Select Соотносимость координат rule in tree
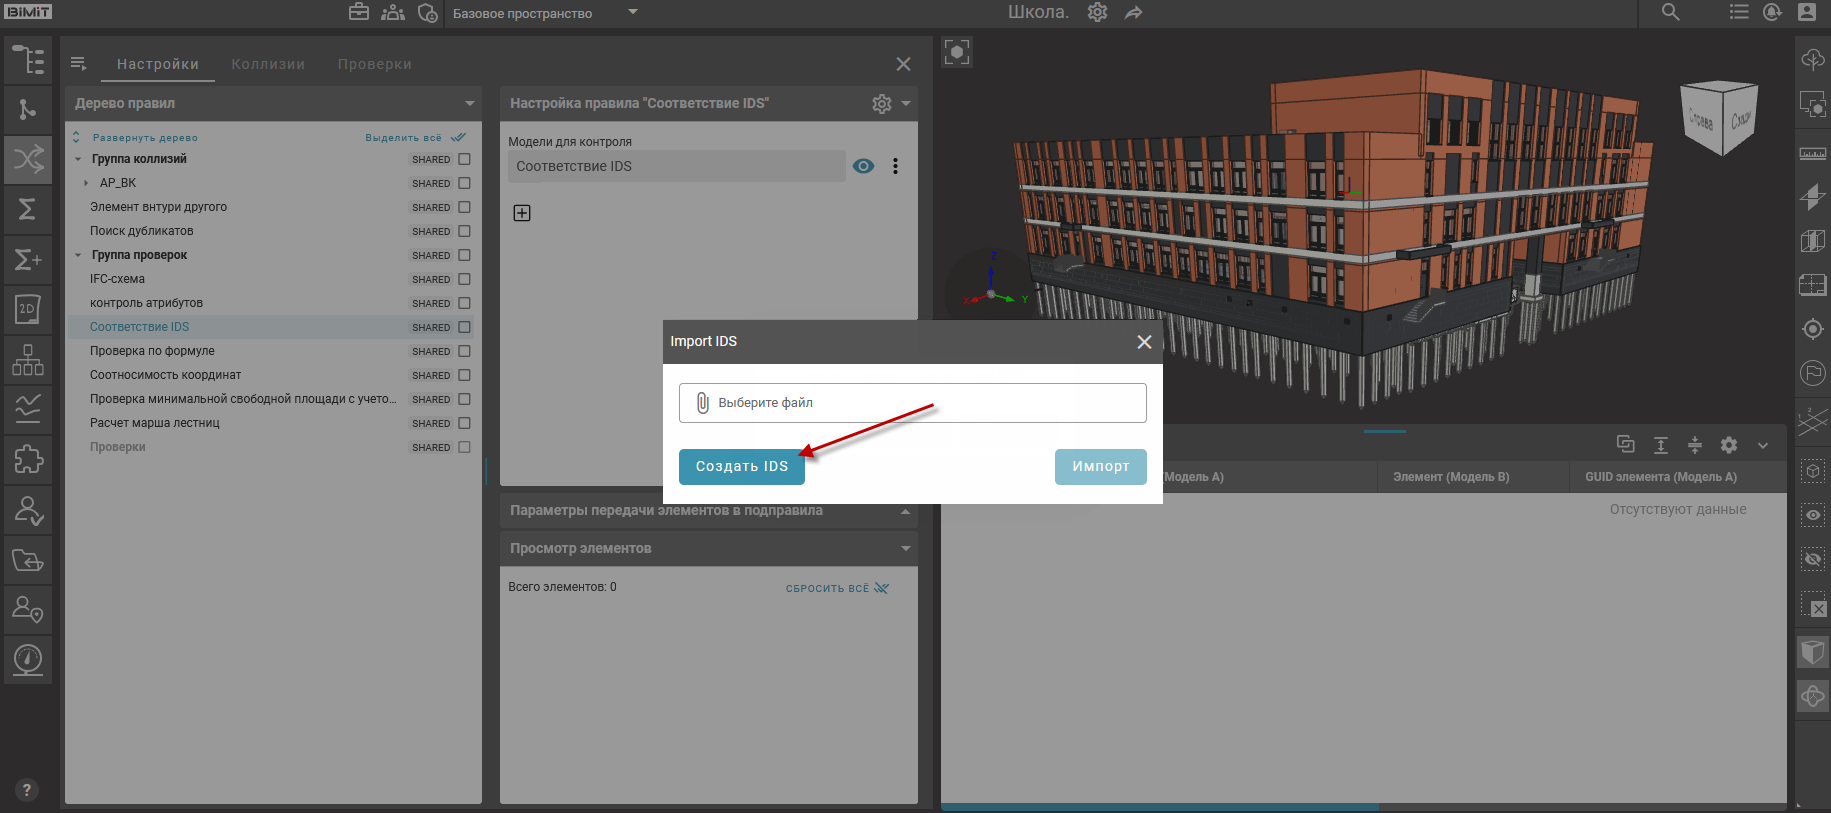 (x=166, y=375)
